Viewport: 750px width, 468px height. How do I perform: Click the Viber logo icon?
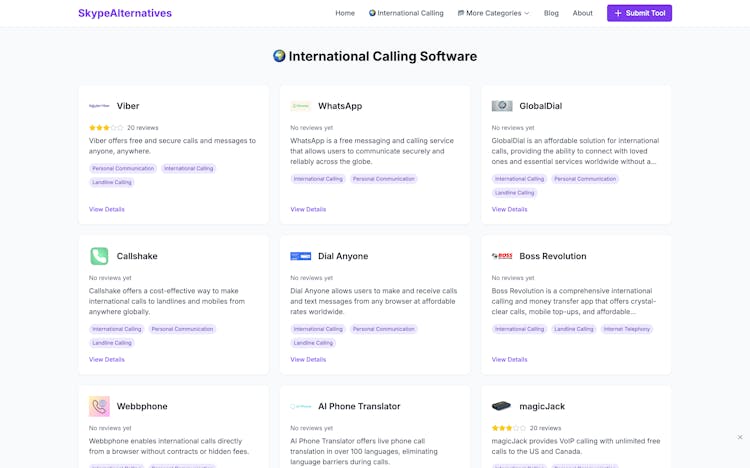pyautogui.click(x=99, y=106)
